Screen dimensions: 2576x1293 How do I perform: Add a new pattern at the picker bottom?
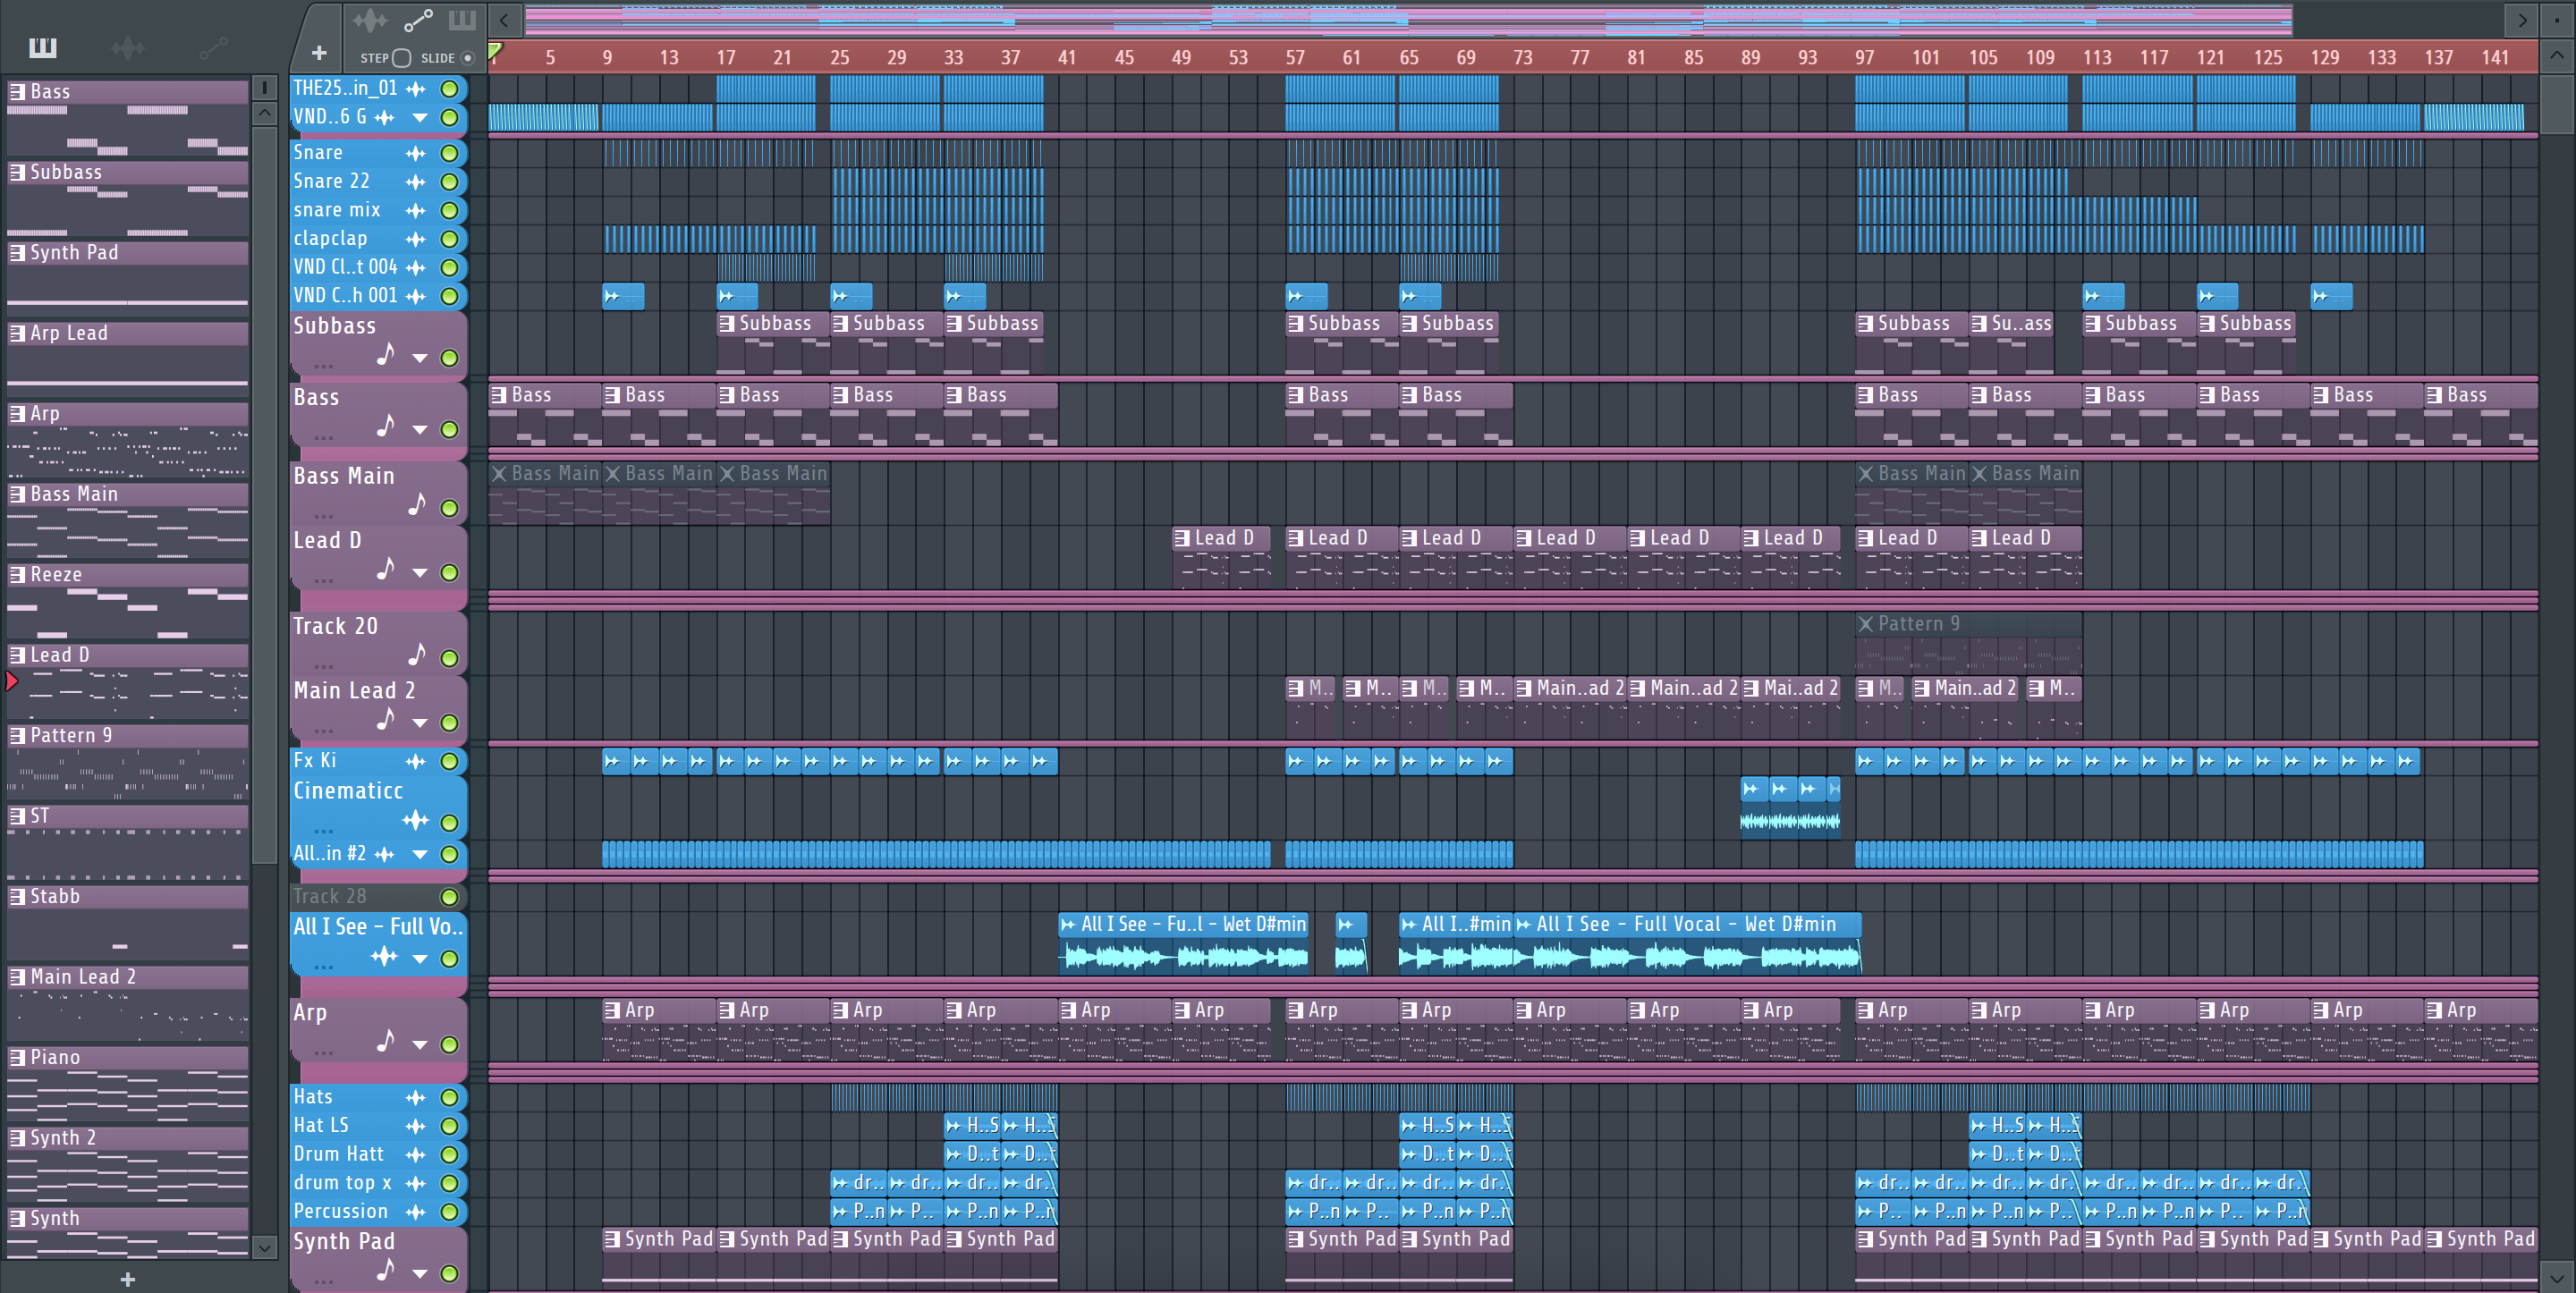tap(127, 1279)
